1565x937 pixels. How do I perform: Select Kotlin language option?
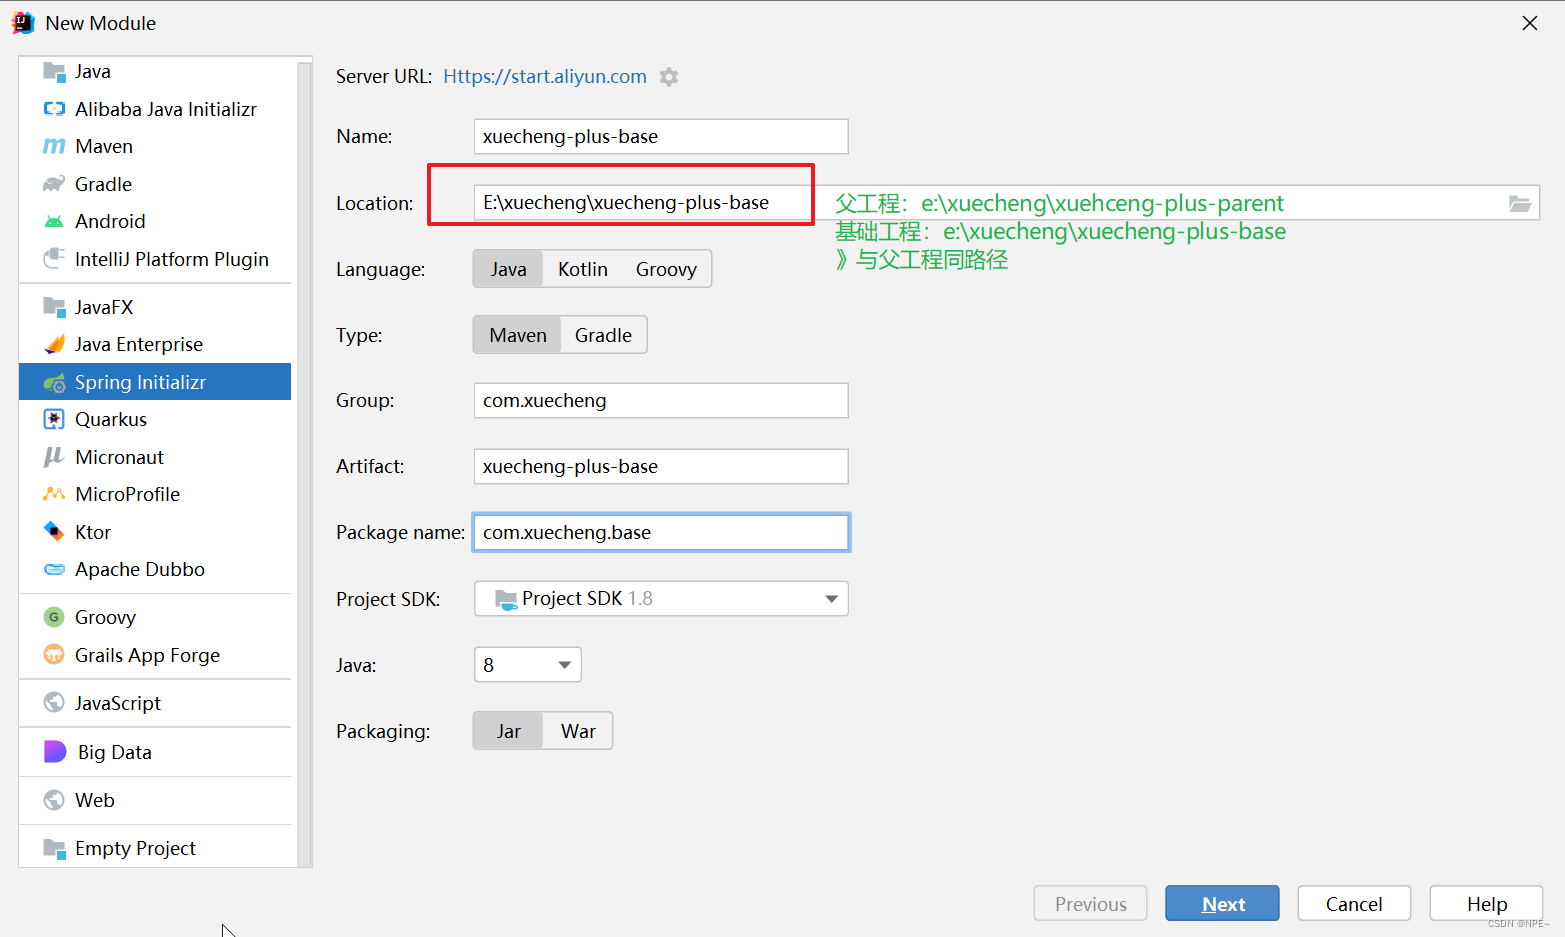pos(583,269)
